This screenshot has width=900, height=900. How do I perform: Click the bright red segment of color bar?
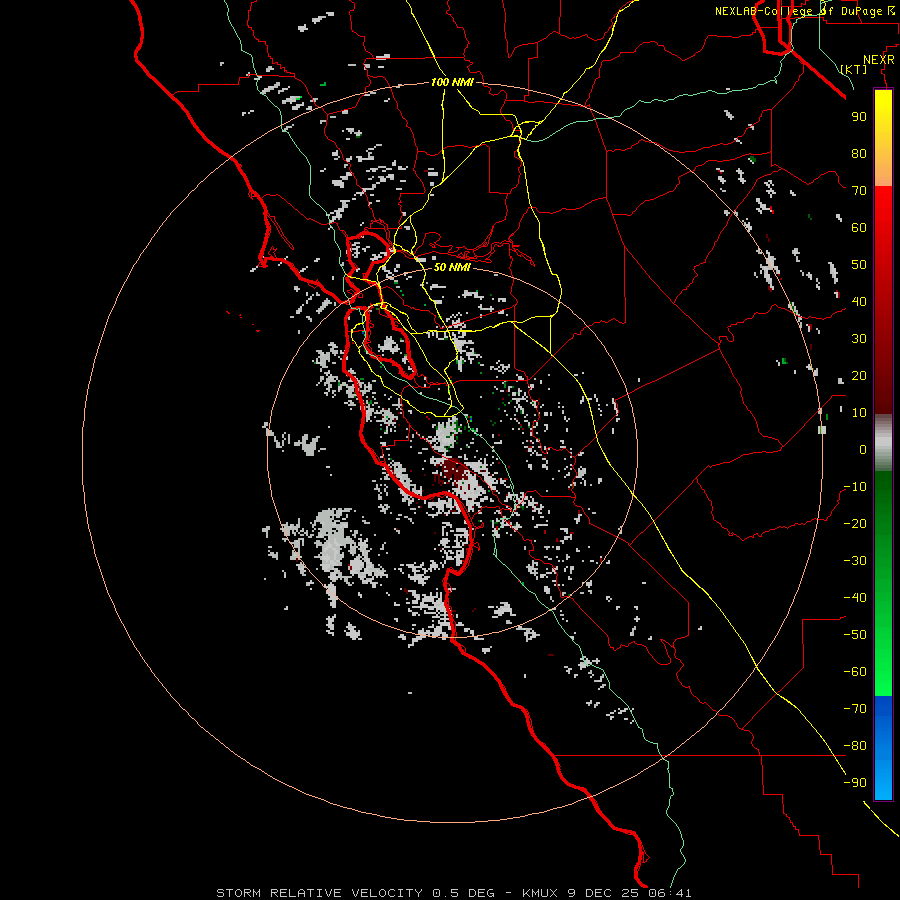883,210
